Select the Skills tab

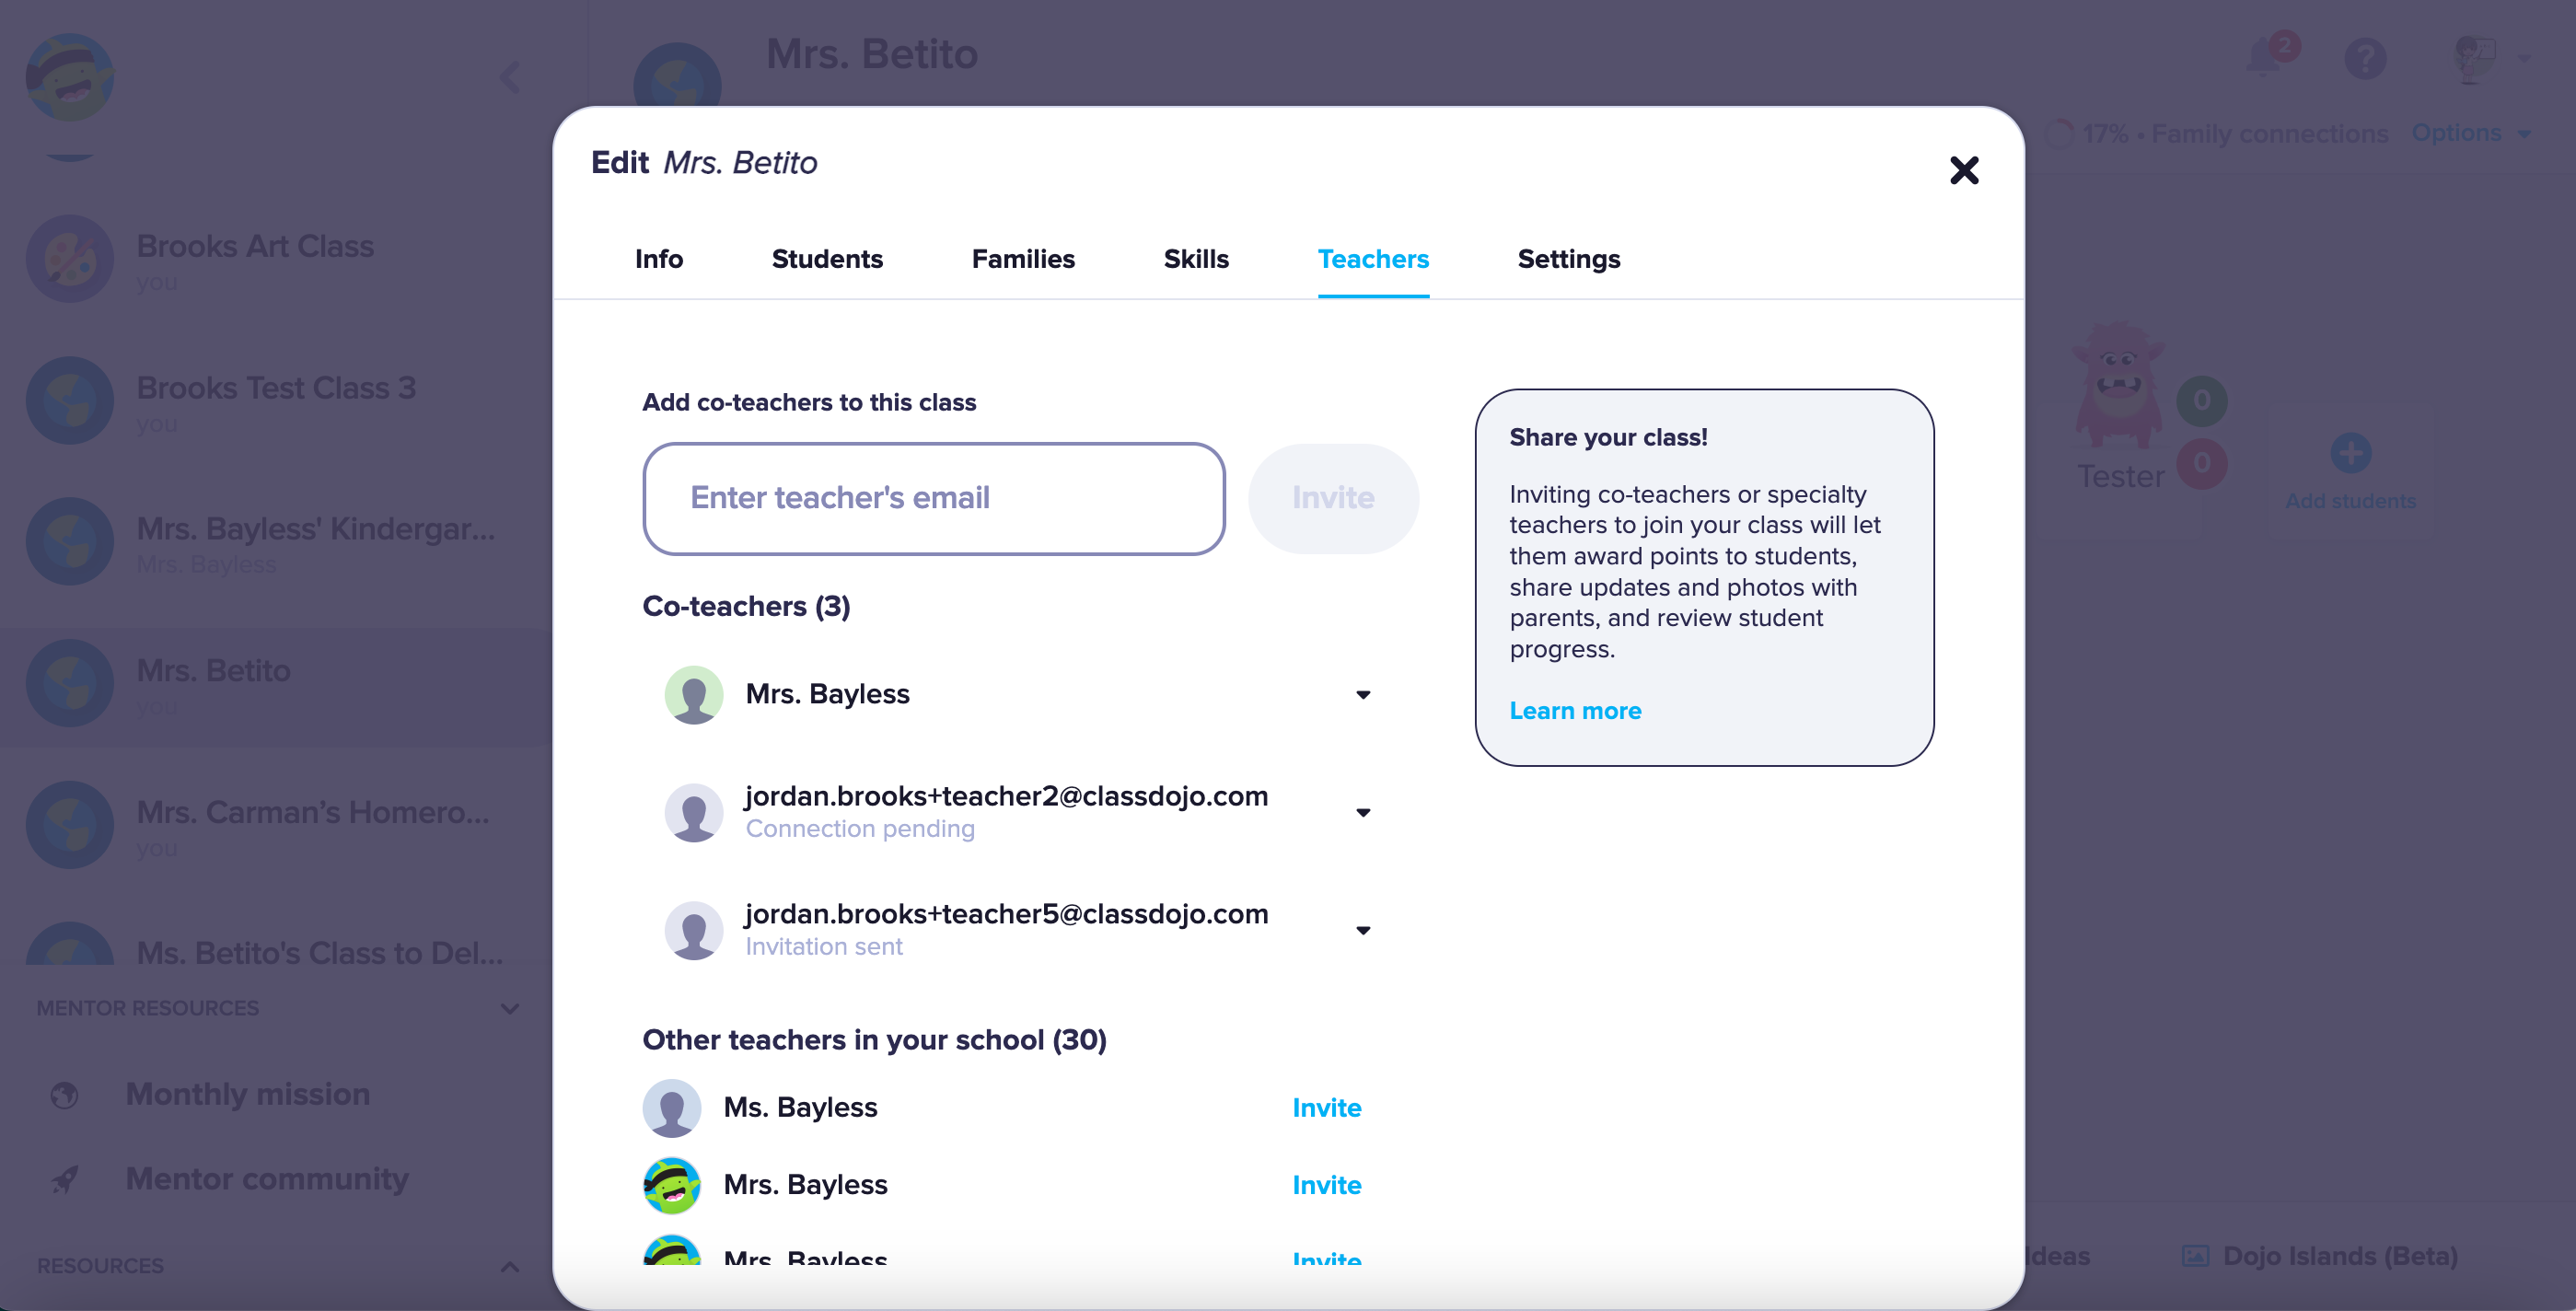(1196, 259)
